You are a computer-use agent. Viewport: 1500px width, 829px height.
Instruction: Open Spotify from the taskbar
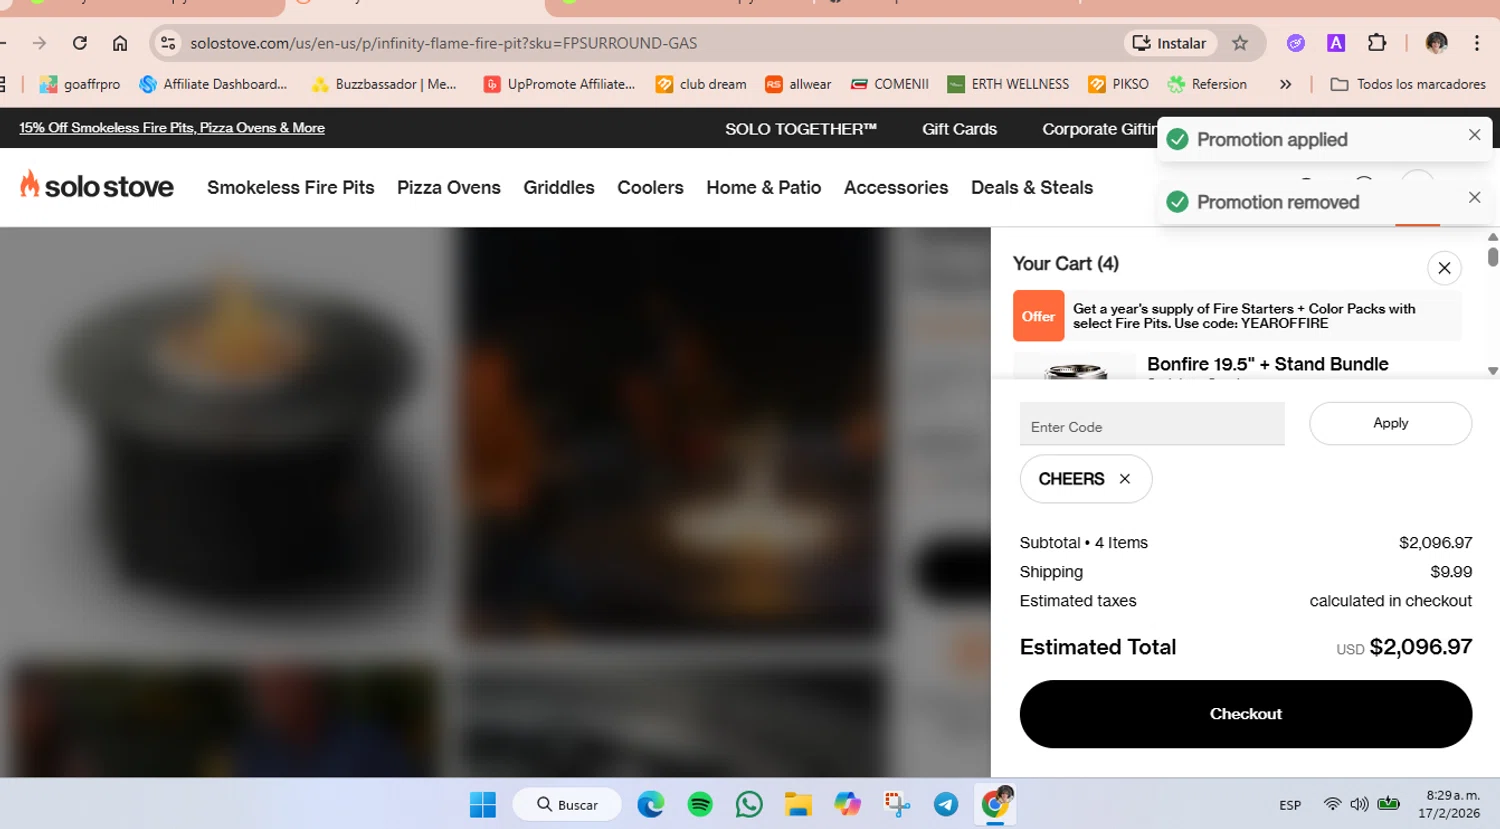(700, 804)
